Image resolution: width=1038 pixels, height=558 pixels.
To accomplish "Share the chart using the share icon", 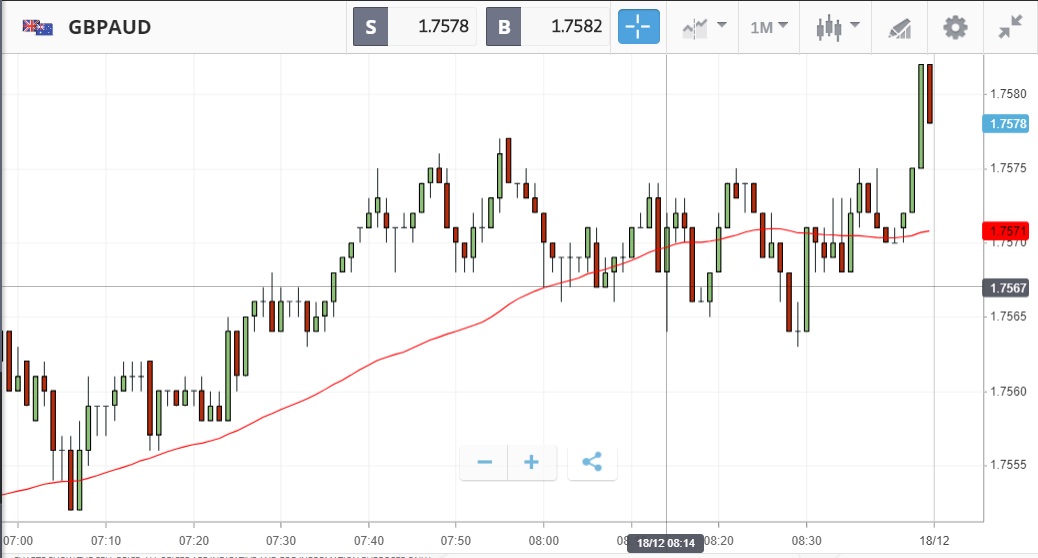I will click(592, 462).
